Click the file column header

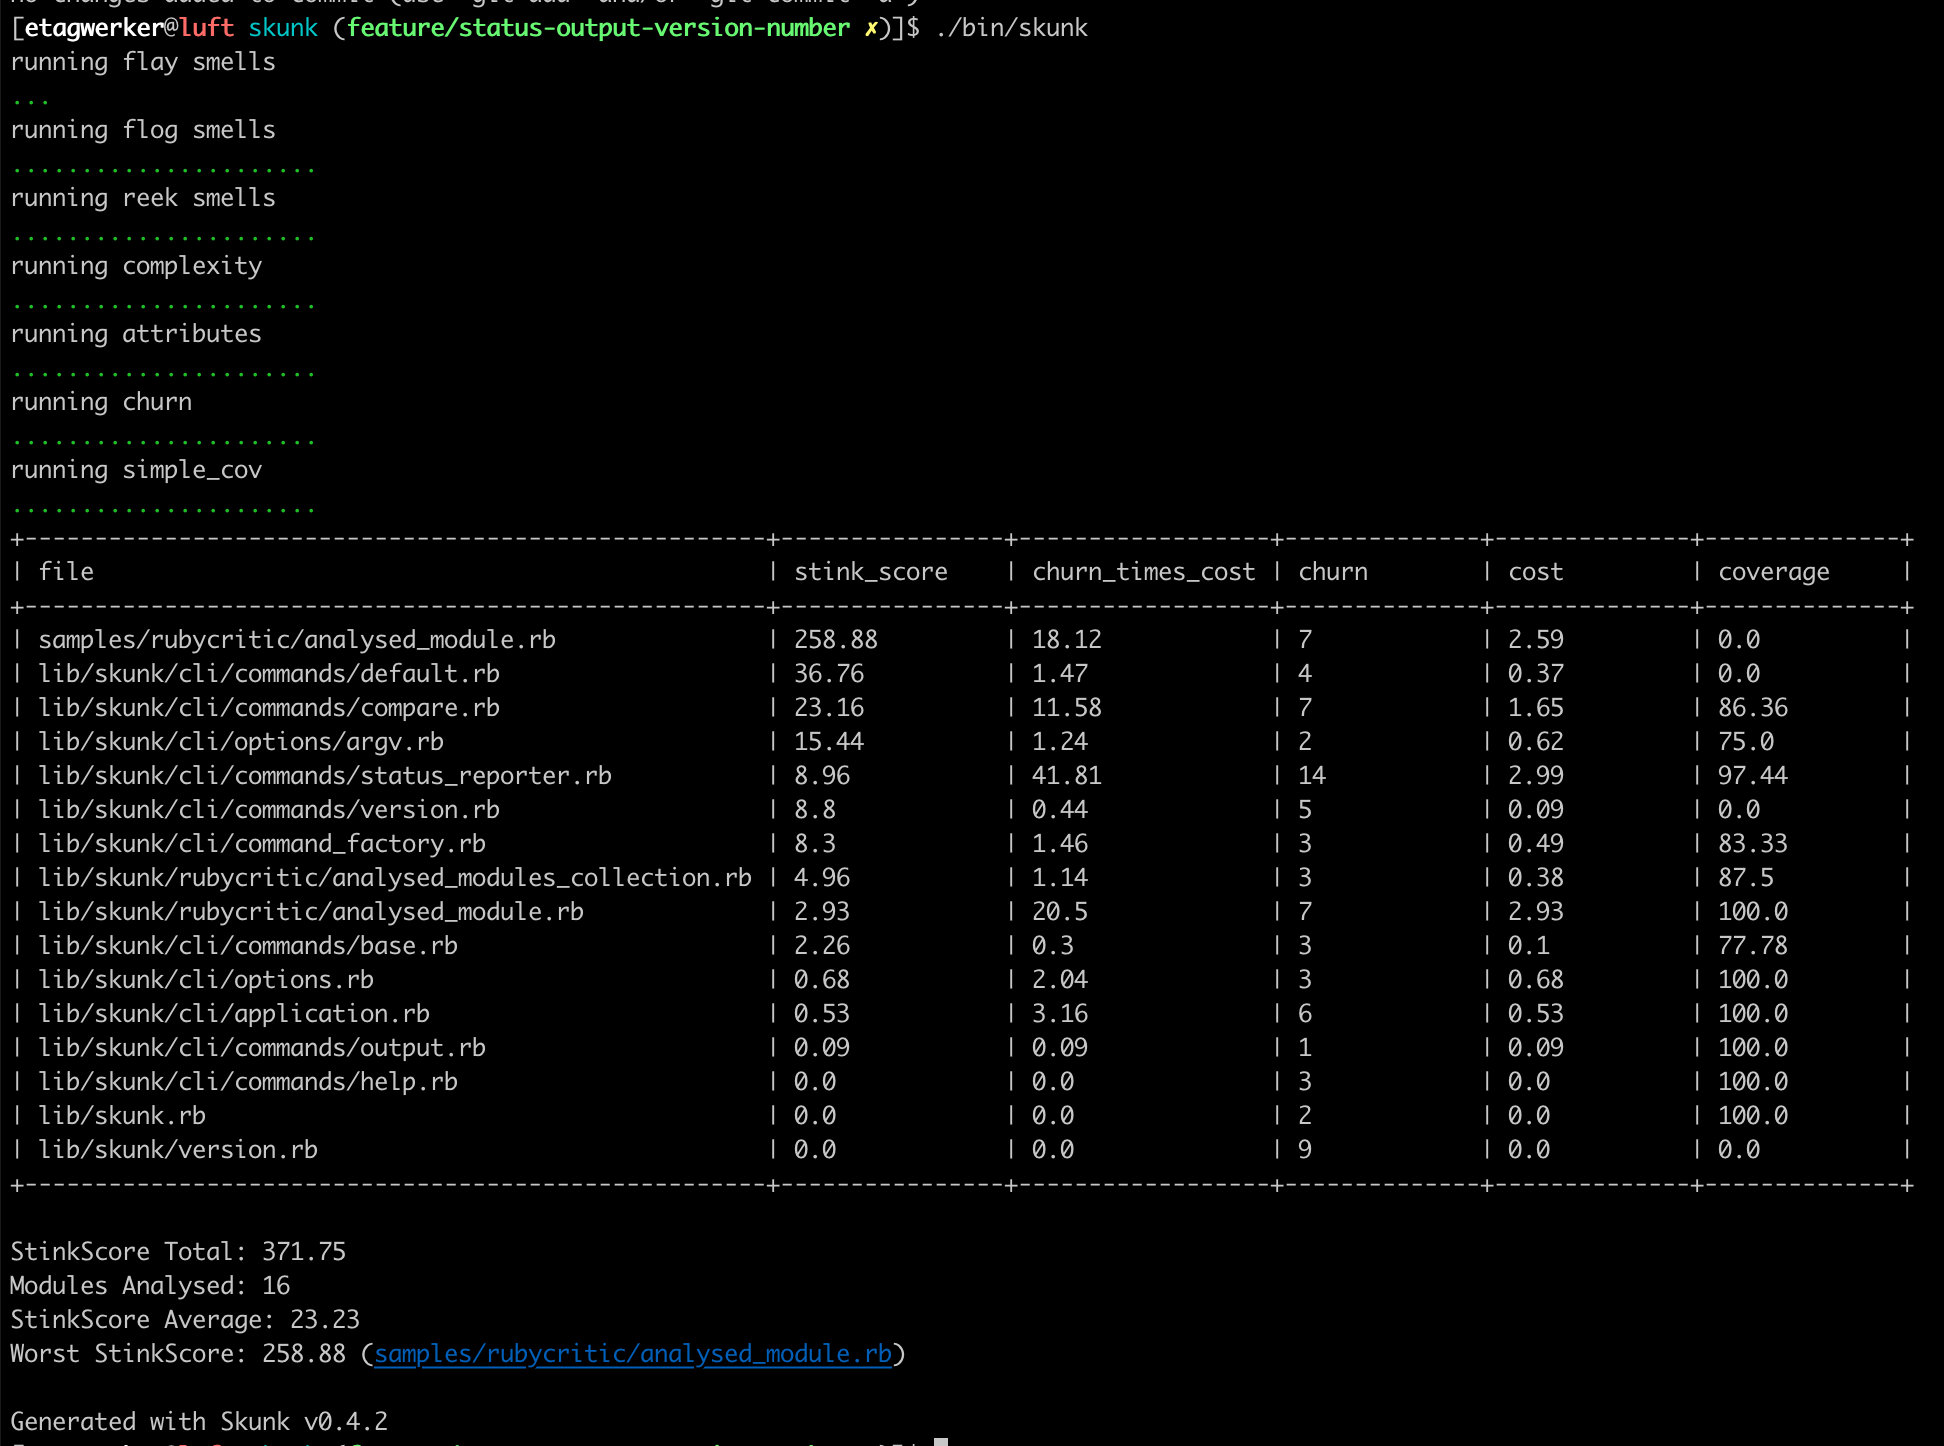click(66, 572)
